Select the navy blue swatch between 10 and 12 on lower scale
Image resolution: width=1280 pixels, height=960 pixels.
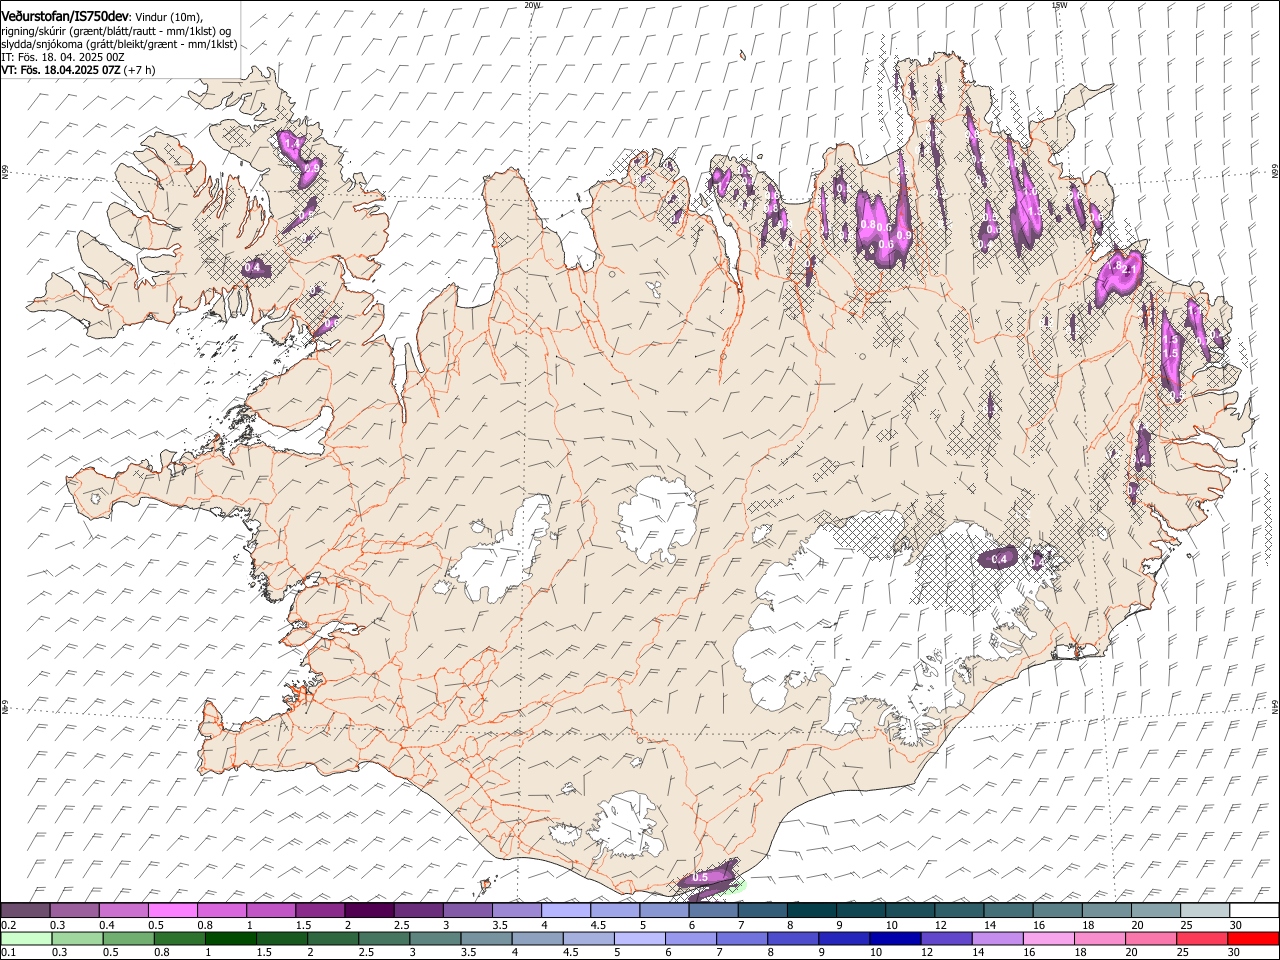pos(895,939)
